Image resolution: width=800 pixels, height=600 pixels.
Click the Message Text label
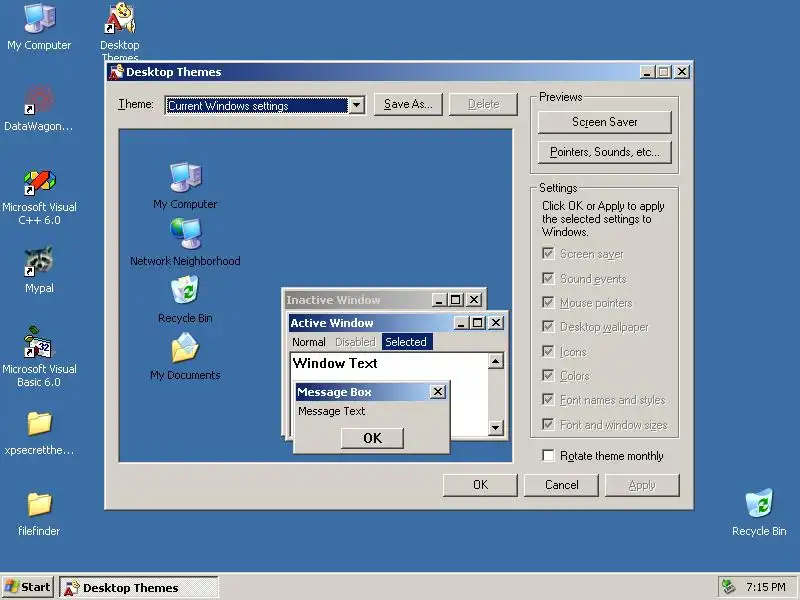point(332,411)
